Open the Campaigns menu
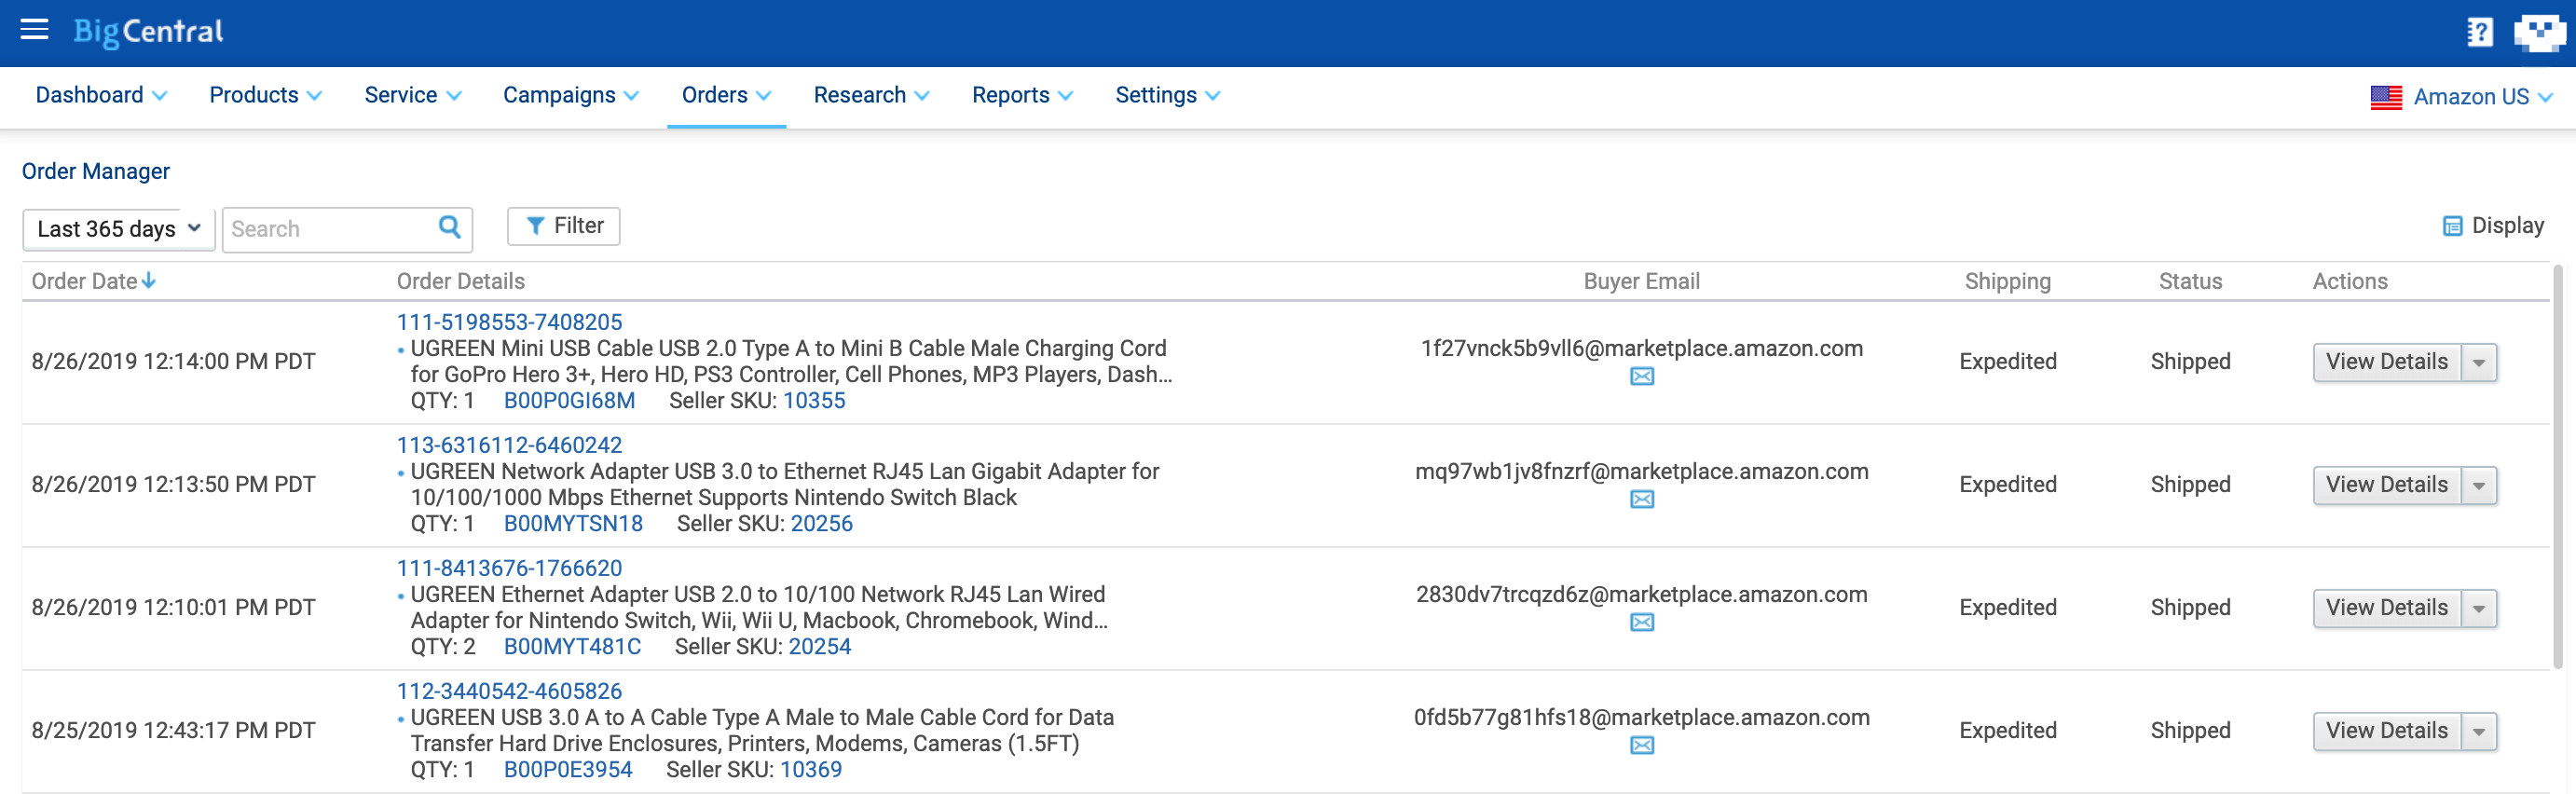This screenshot has height=794, width=2576. coord(570,95)
